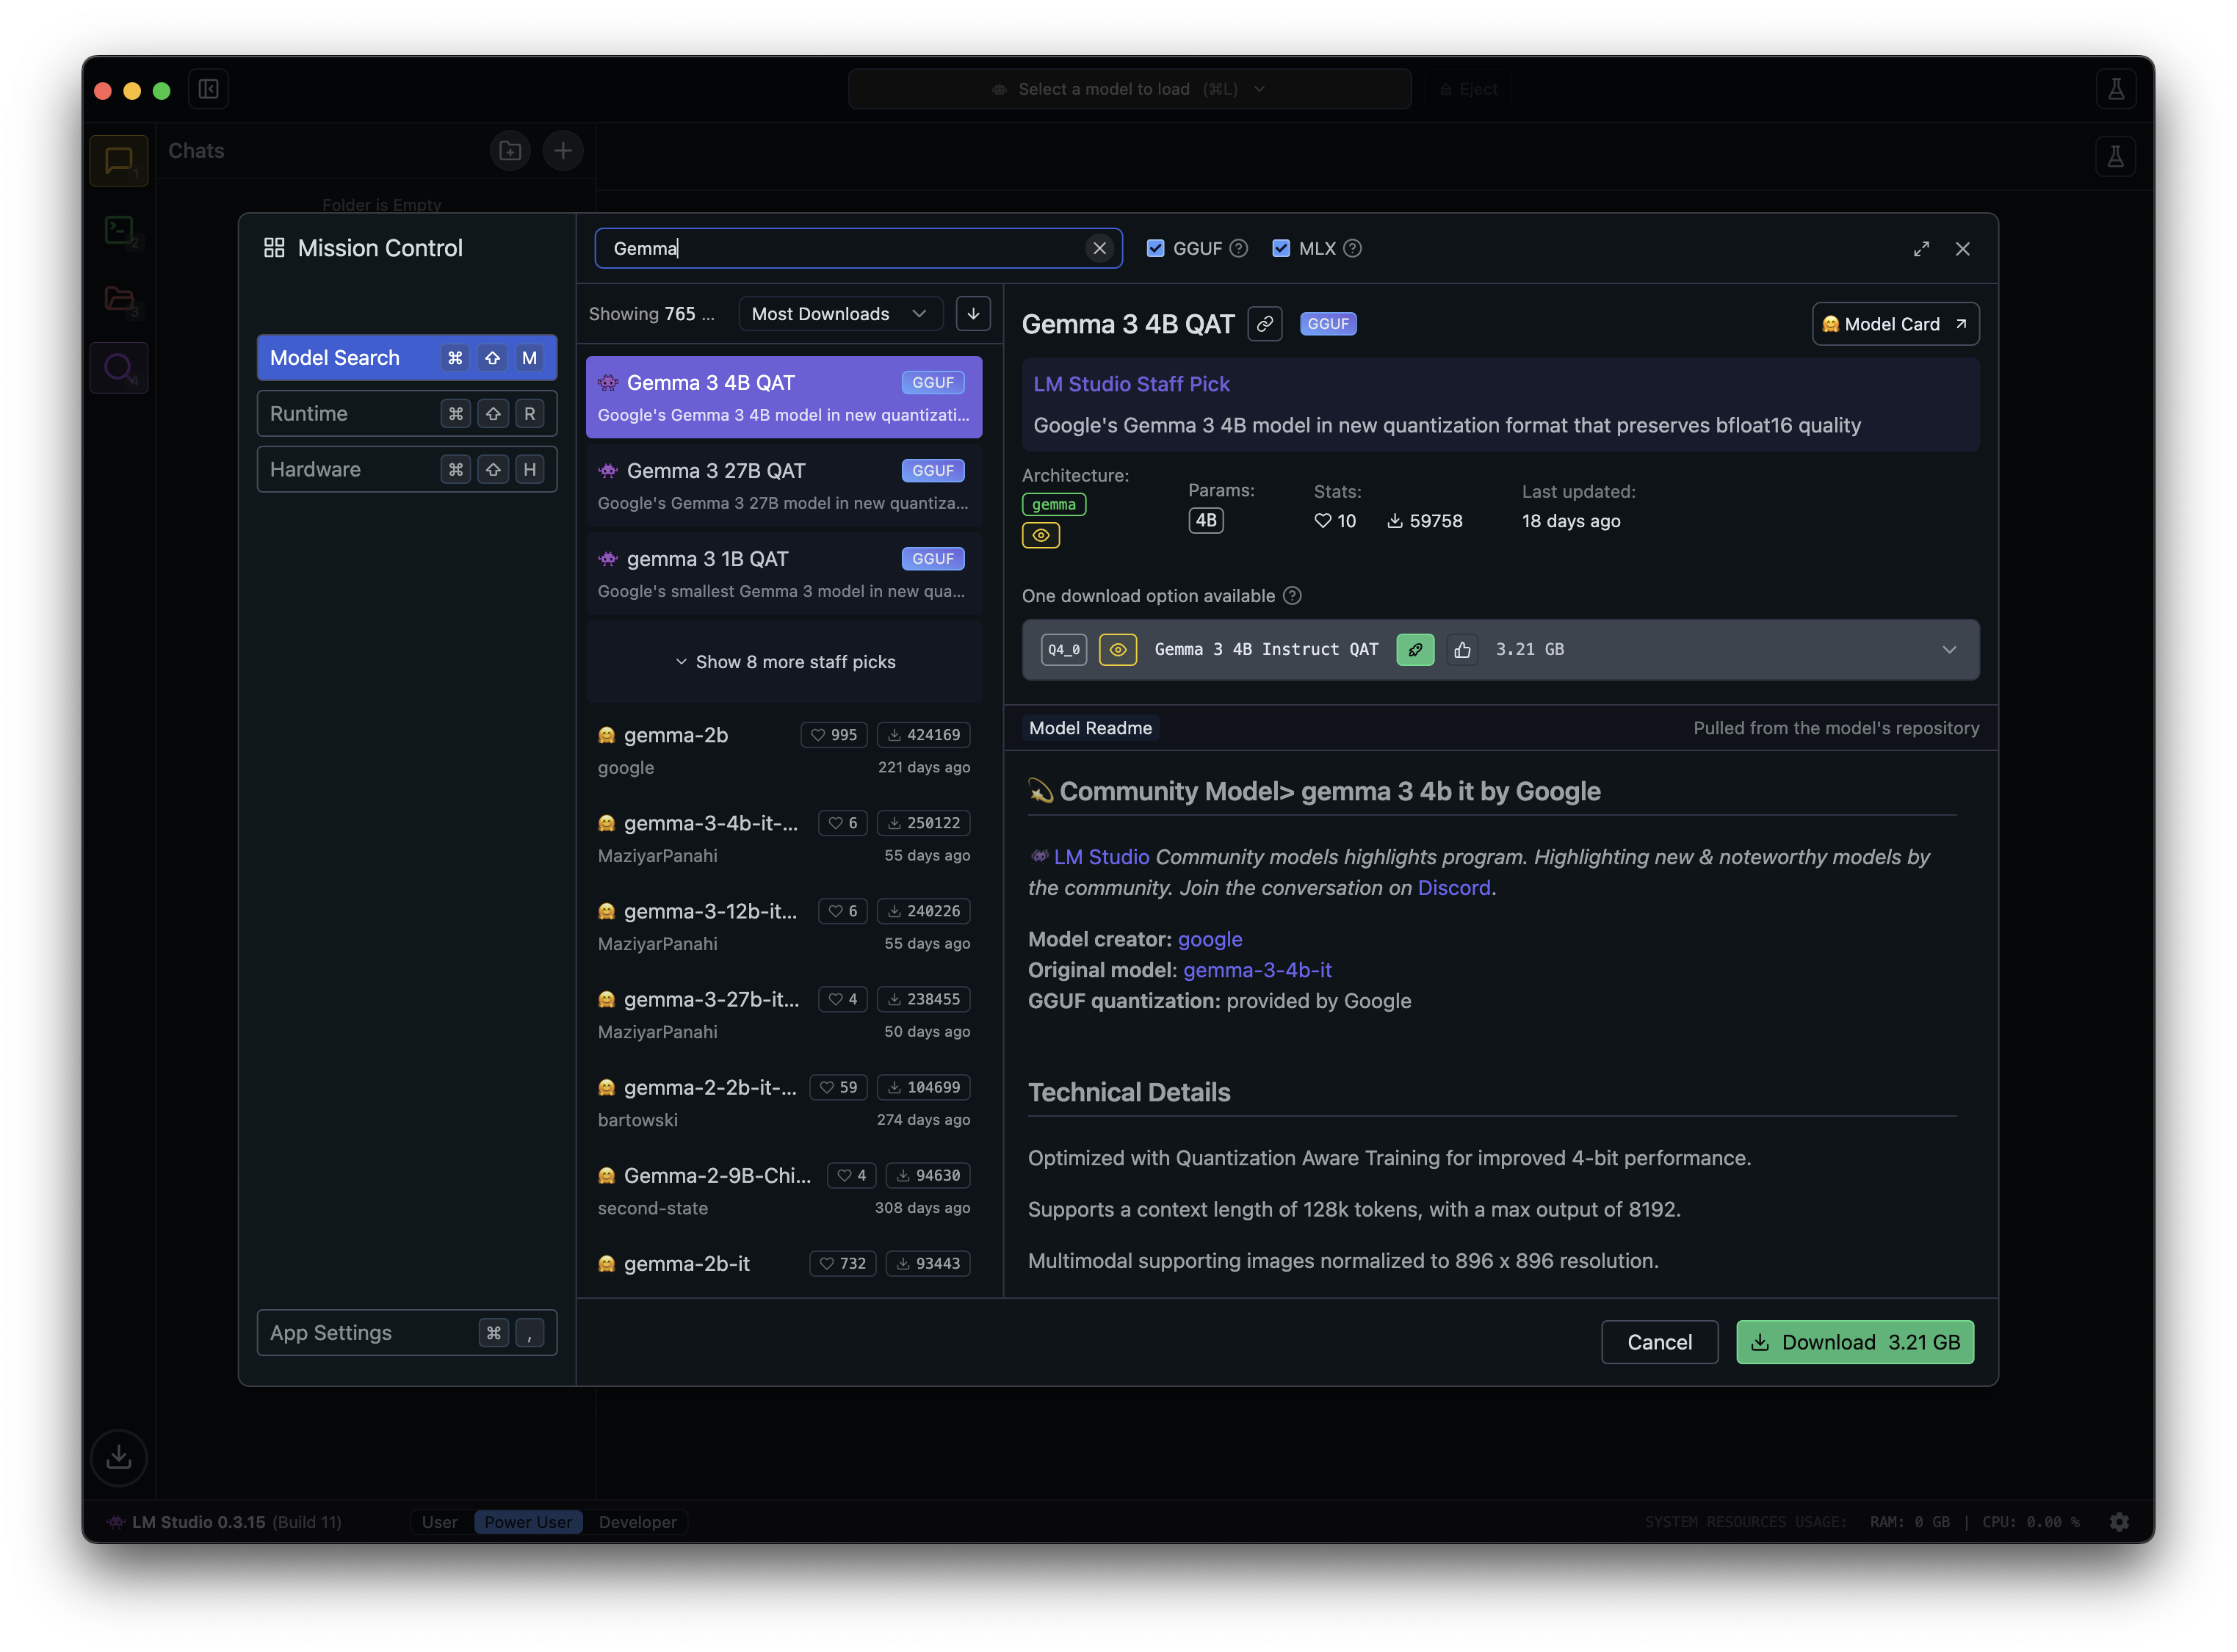2237x1652 pixels.
Task: Open the Developer terminal icon in sidebar
Action: pyautogui.click(x=119, y=230)
